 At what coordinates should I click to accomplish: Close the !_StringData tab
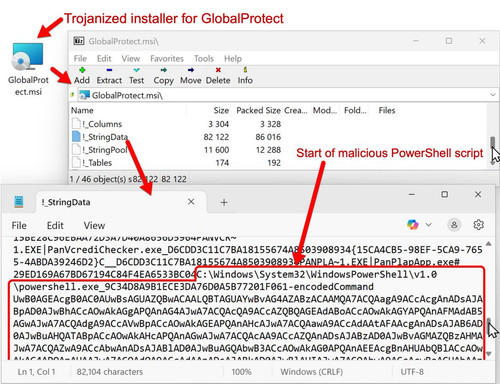191,202
